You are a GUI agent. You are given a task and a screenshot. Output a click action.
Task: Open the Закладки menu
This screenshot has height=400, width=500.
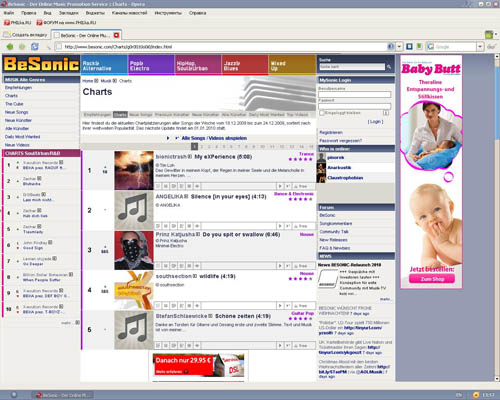(x=69, y=13)
